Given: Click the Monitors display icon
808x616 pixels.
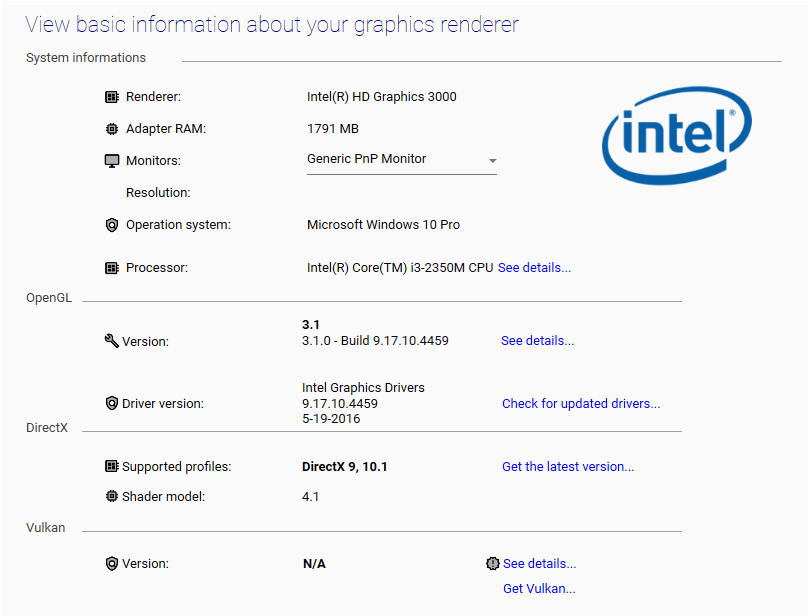Looking at the screenshot, I should [x=112, y=161].
